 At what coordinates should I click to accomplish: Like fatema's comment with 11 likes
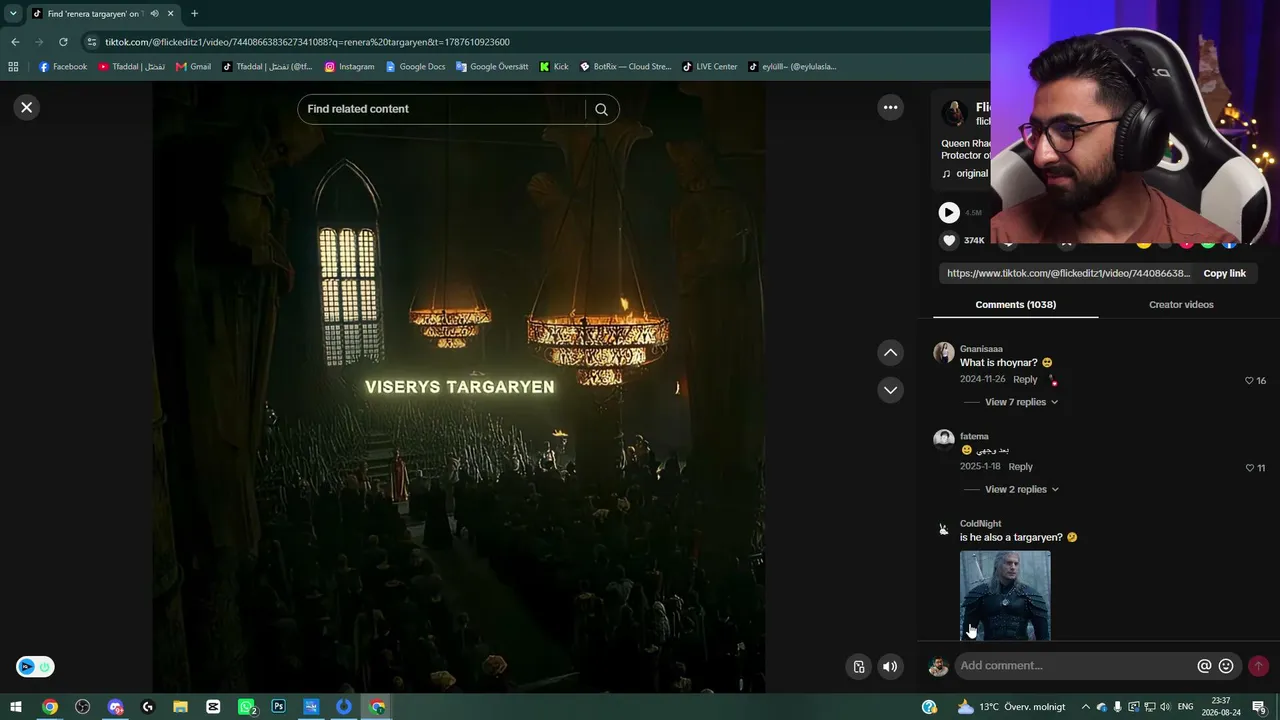[x=1249, y=468]
